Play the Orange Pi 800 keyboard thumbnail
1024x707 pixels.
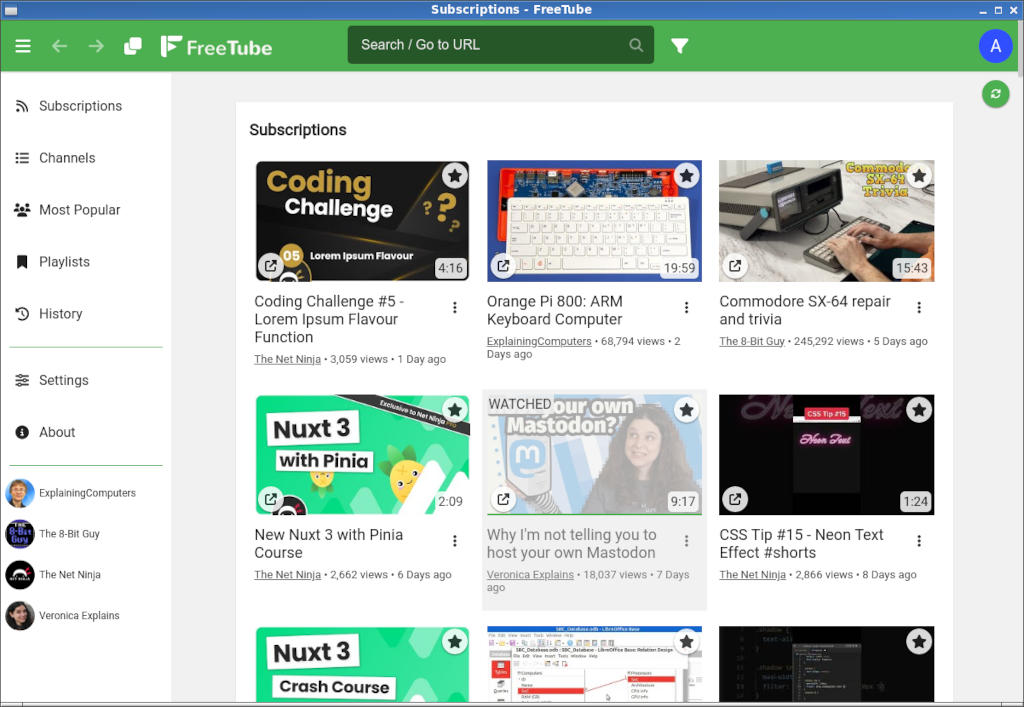tap(594, 221)
